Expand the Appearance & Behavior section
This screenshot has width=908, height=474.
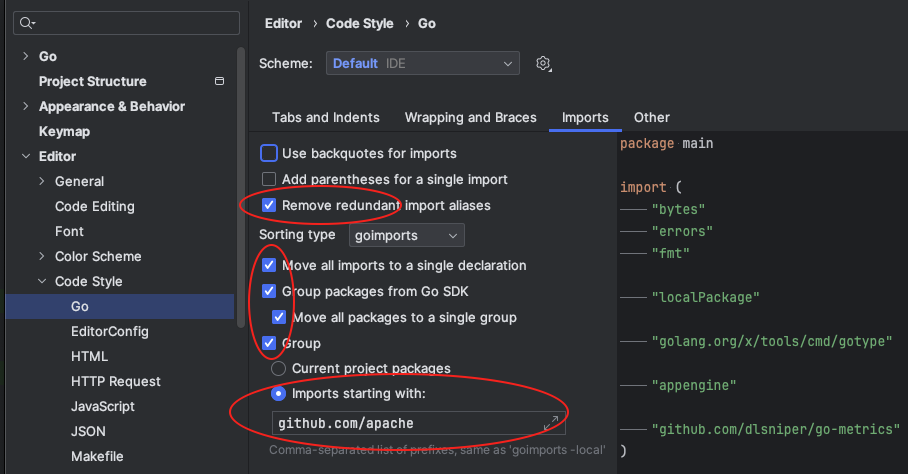pos(26,106)
